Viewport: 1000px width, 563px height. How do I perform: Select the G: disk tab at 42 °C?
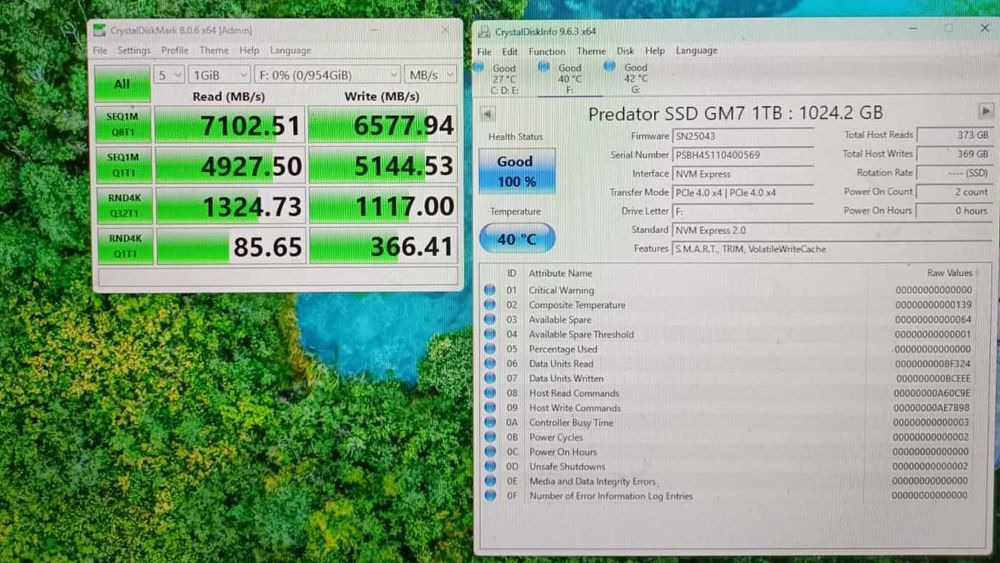click(635, 78)
